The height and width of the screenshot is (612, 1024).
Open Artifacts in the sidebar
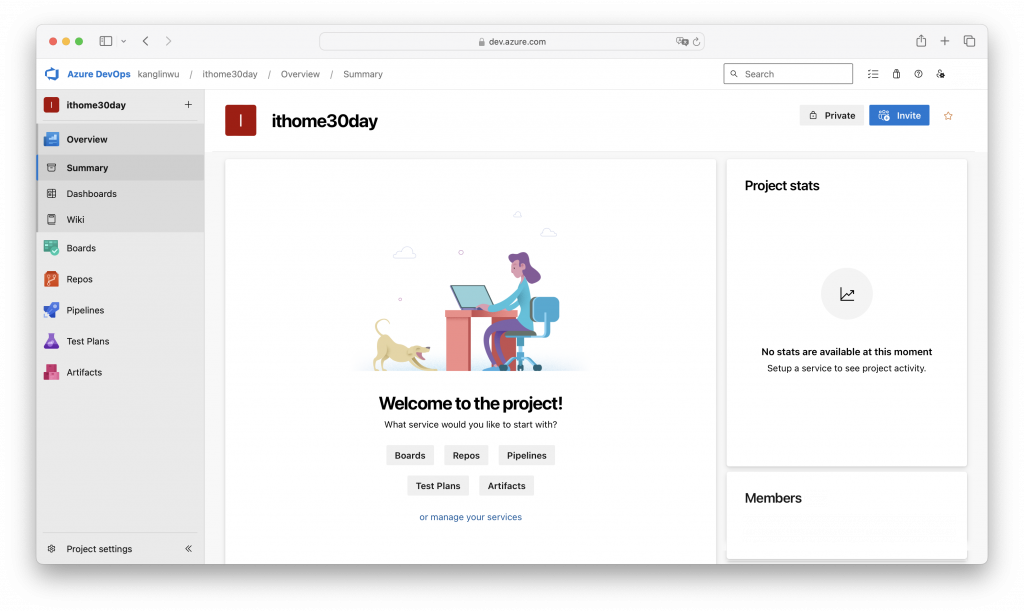click(x=121, y=372)
